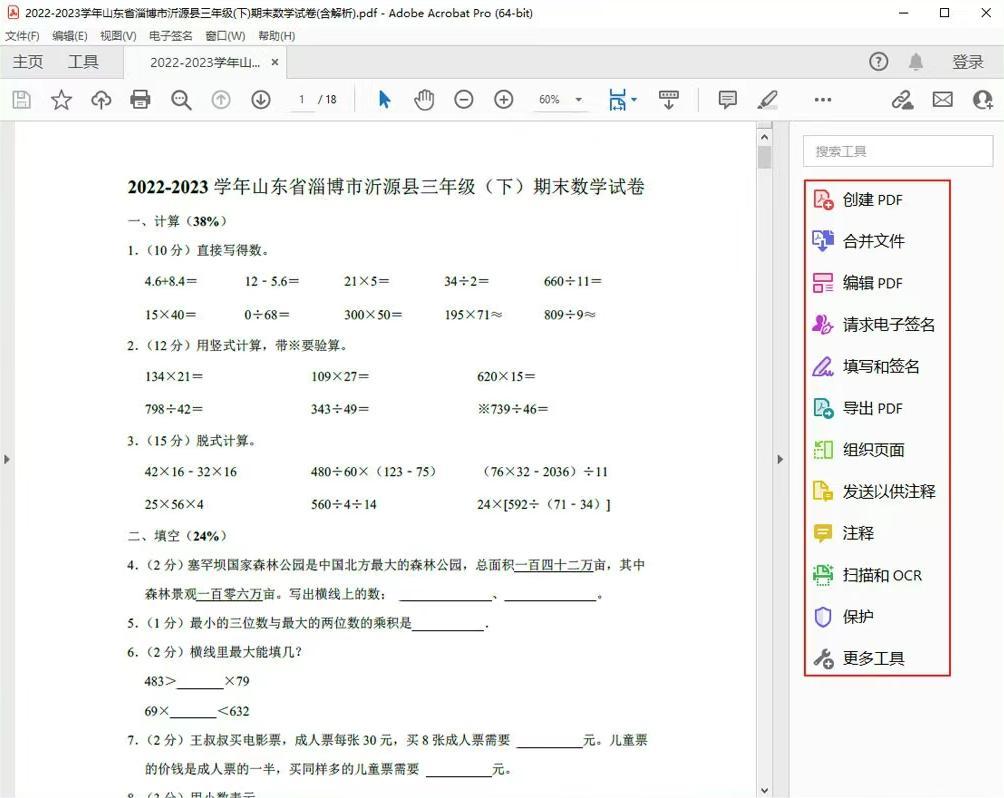The height and width of the screenshot is (798, 1004).
Task: Open the 创建 PDF tool
Action: click(x=871, y=199)
